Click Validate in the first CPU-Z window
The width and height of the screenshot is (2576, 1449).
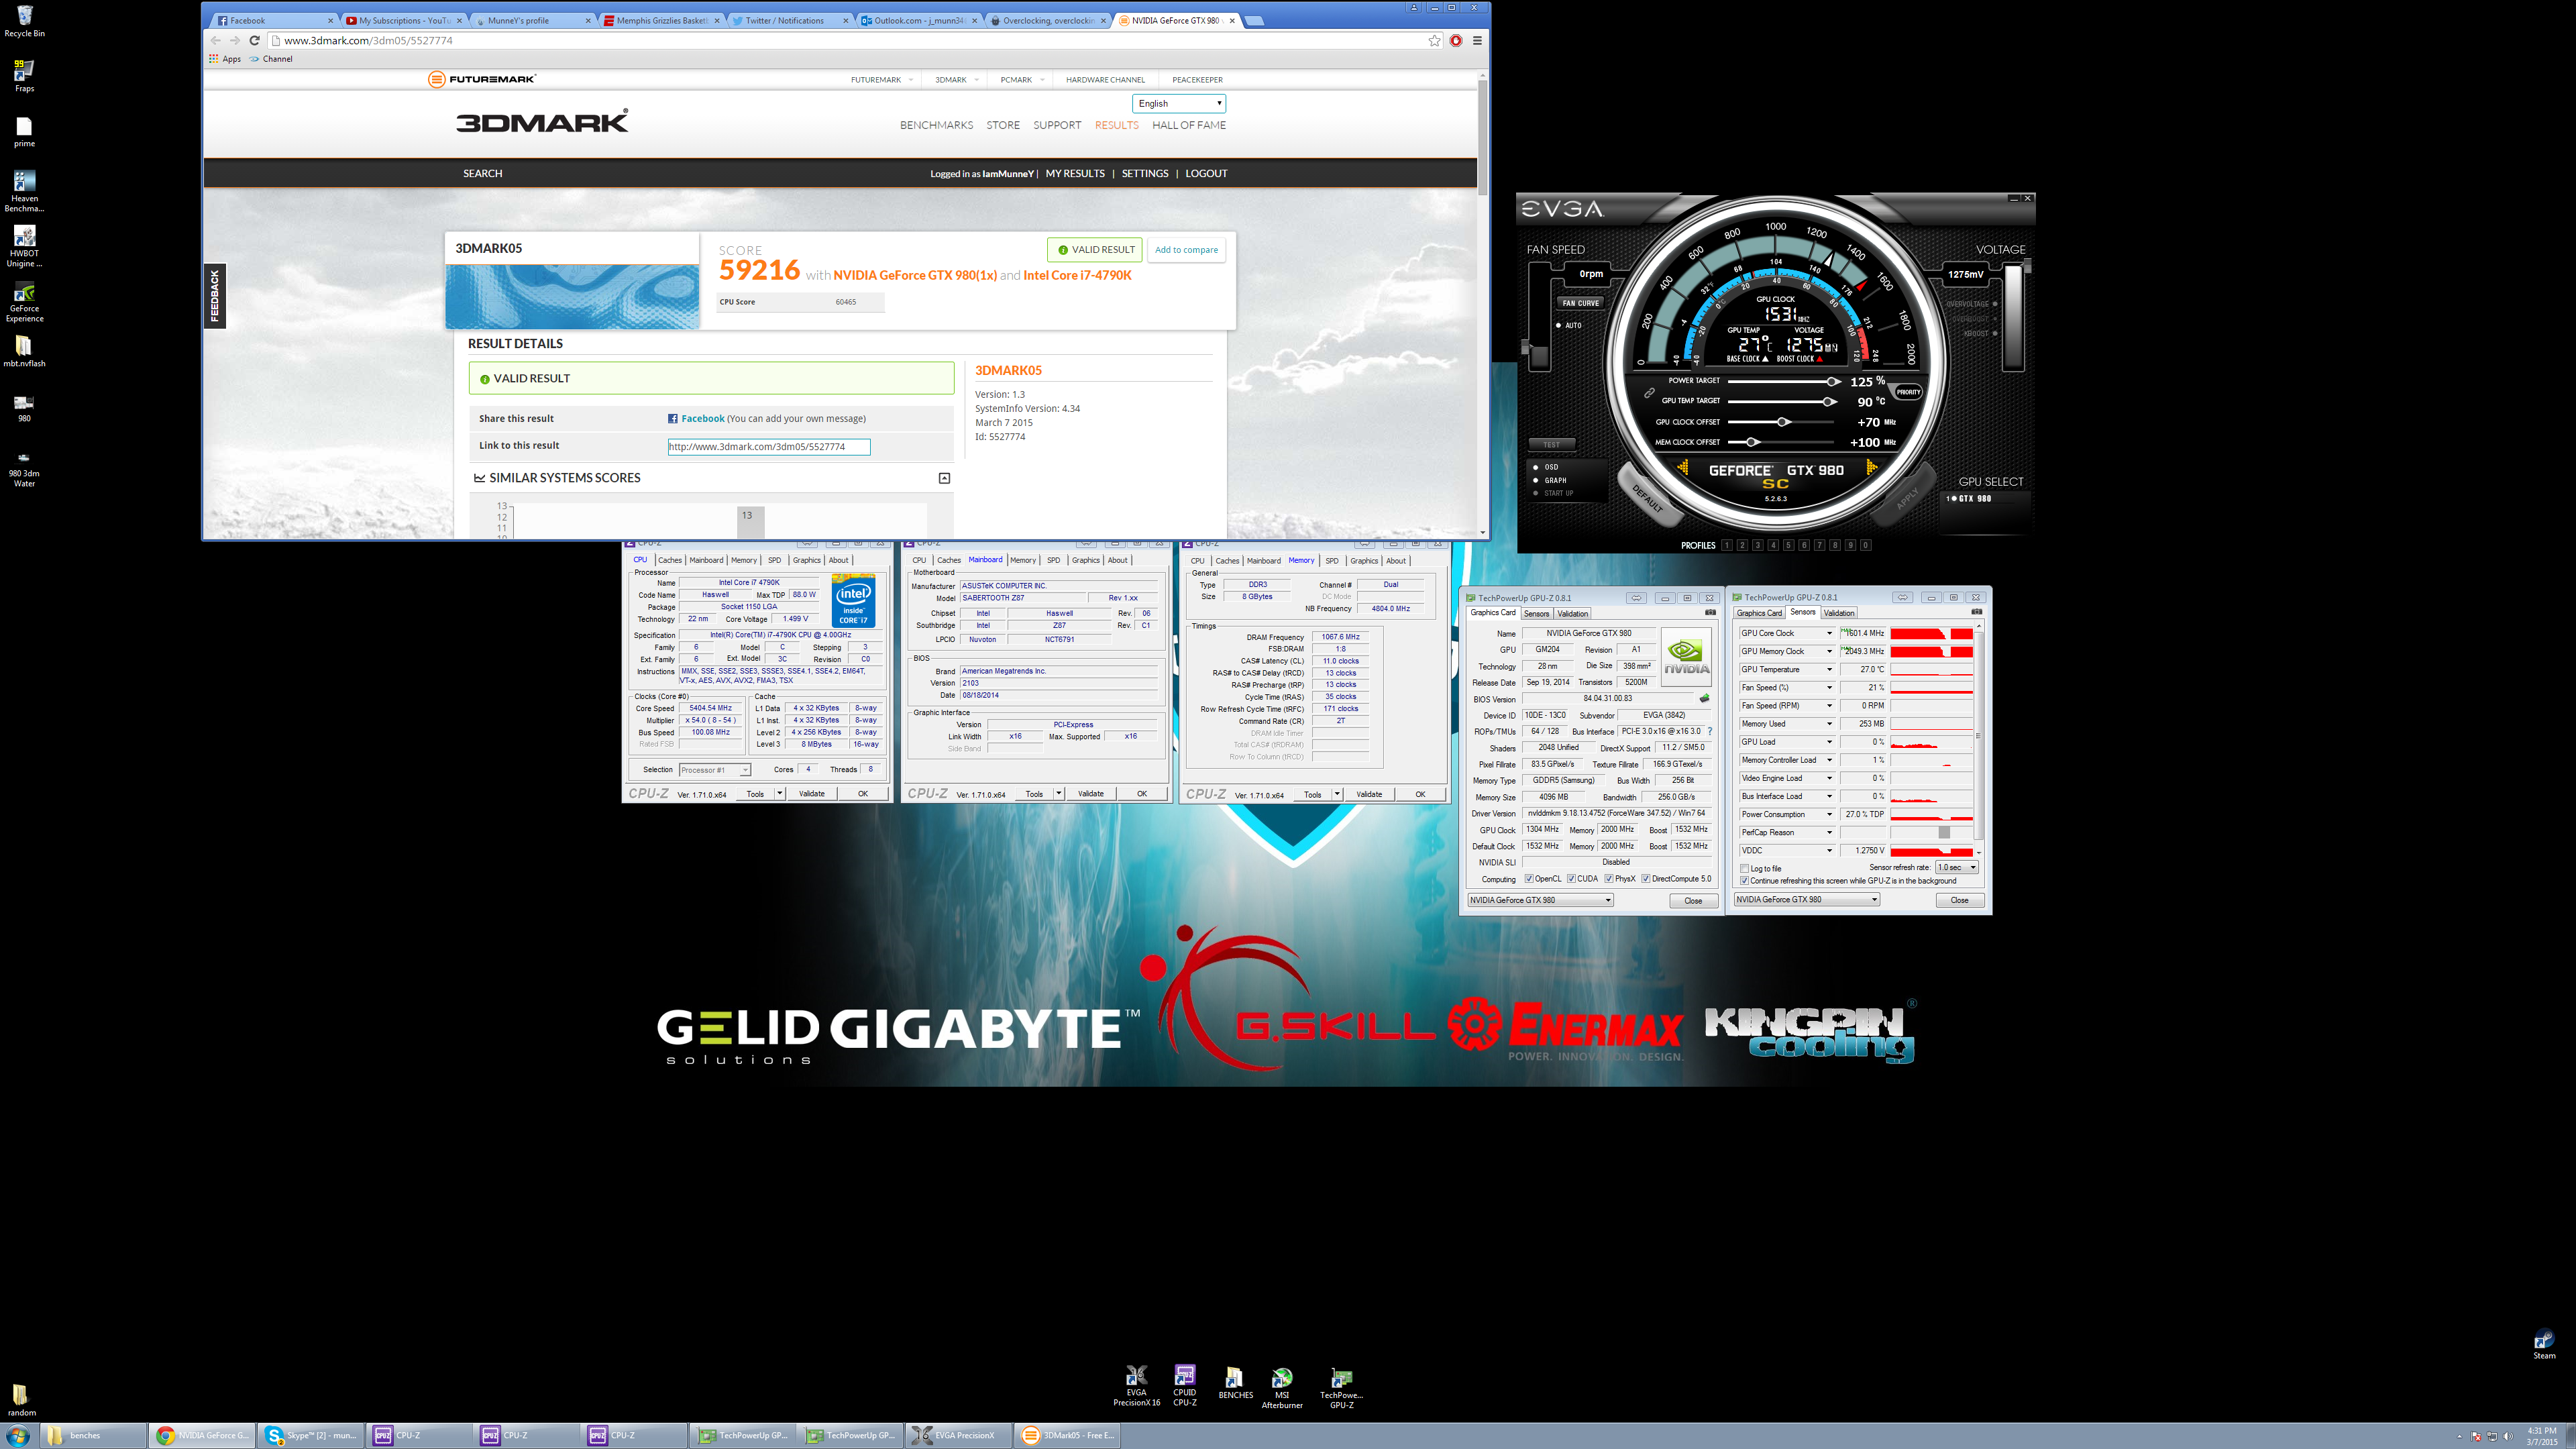click(x=811, y=794)
